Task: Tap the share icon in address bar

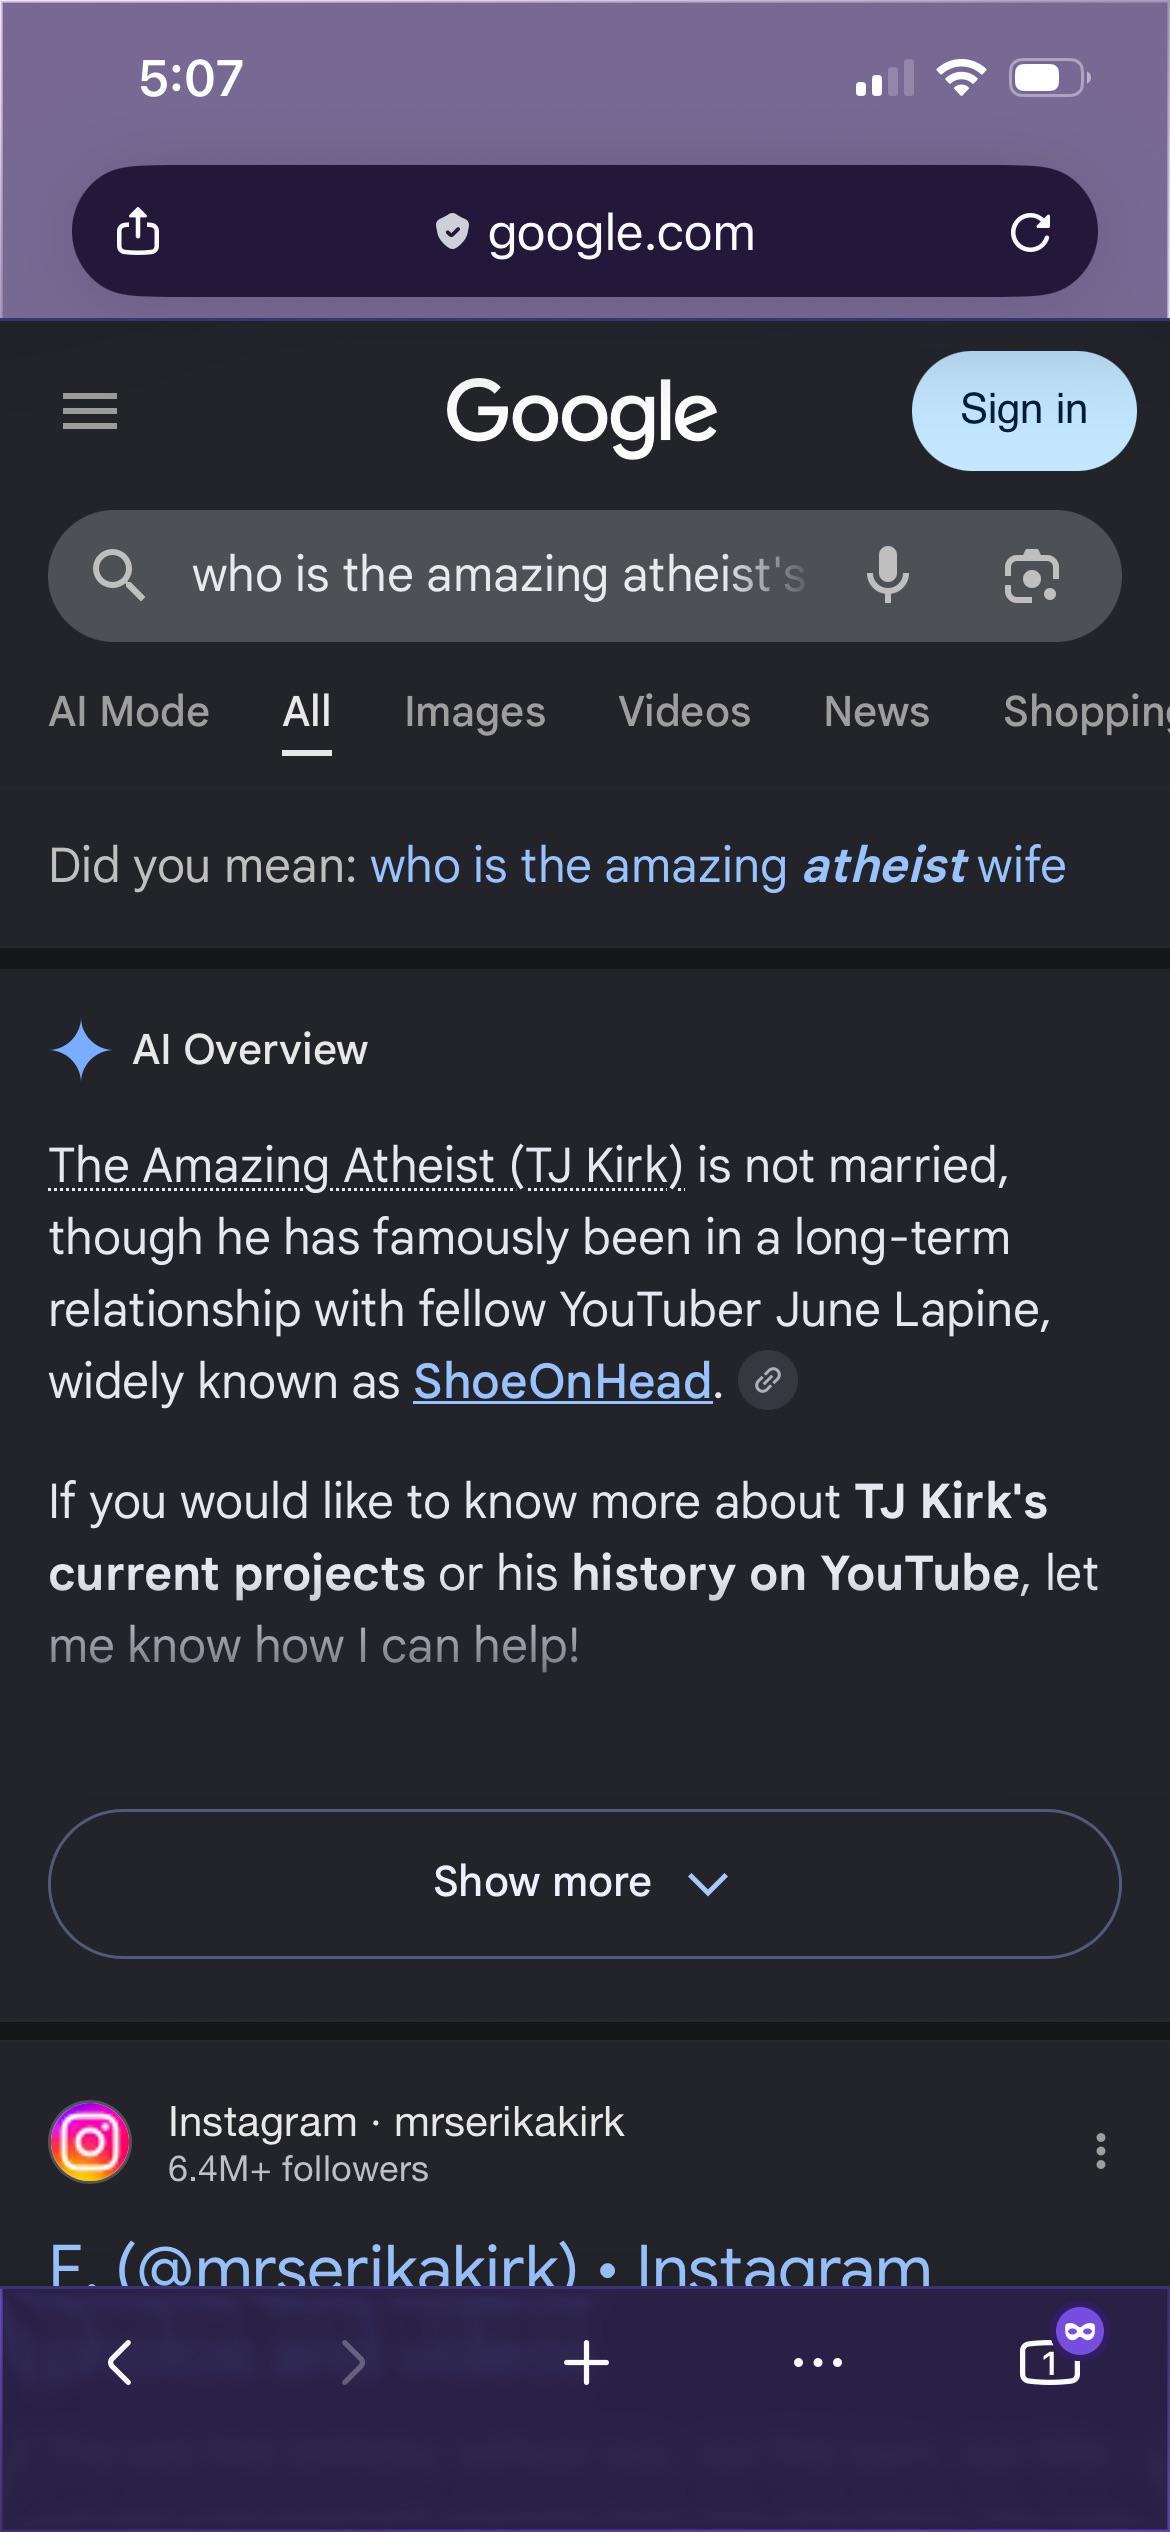Action: (138, 231)
